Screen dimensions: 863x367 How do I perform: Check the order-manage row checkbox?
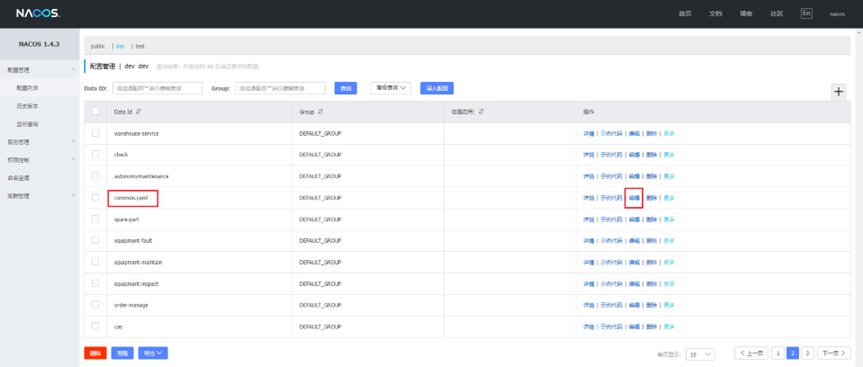tap(96, 304)
